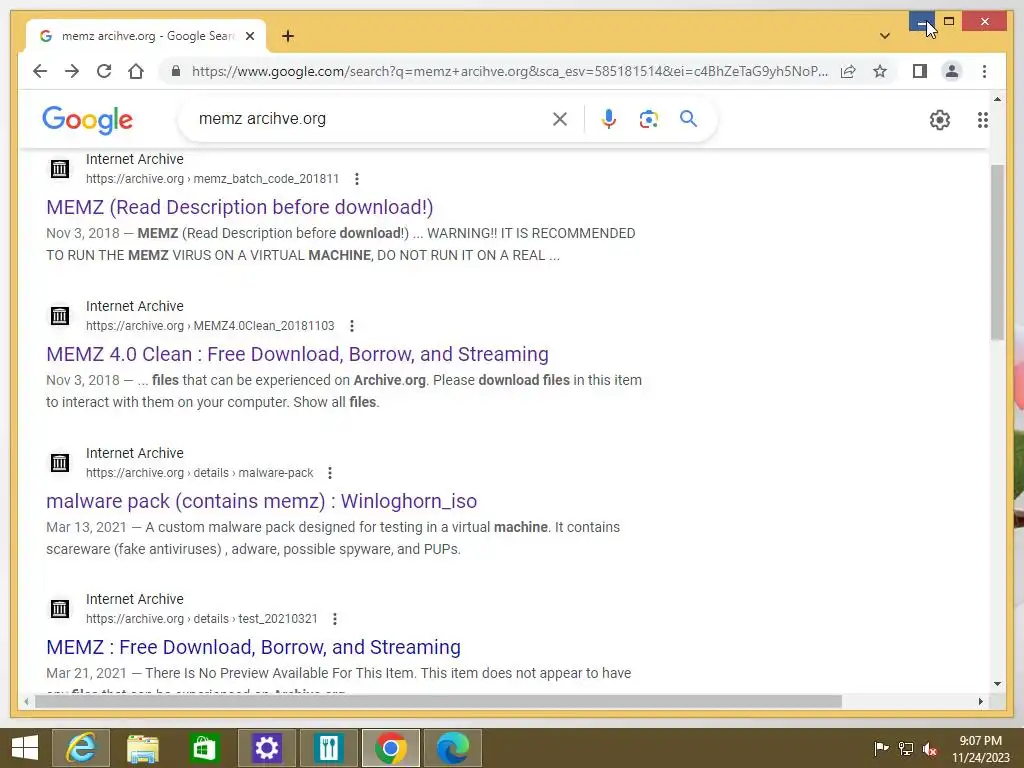Open the Windows Store taskbar icon
1024x768 pixels.
(x=204, y=748)
